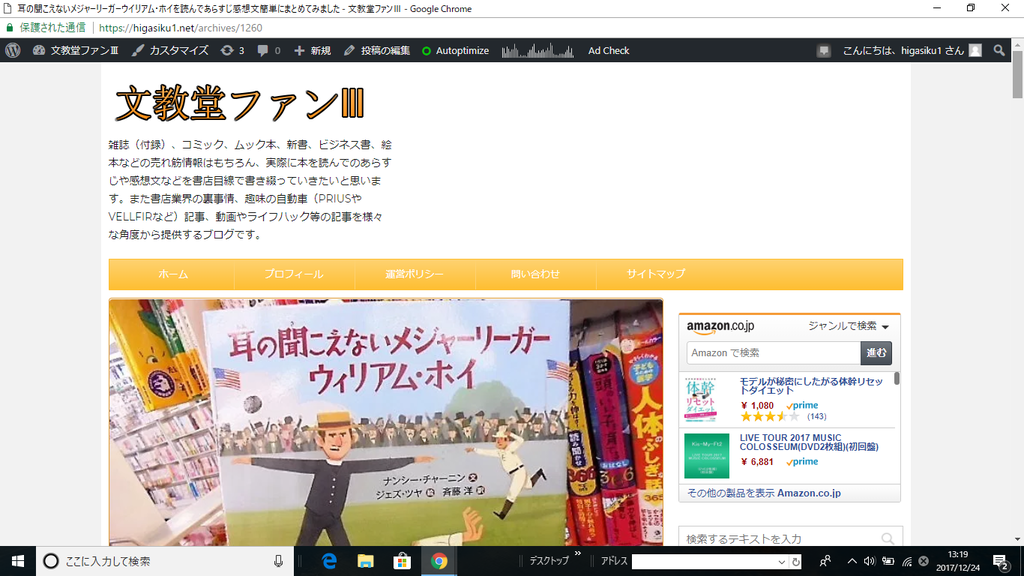Open LIVE TOUR 2017 MUSIC COLOSSEUM link
The width and height of the screenshot is (1024, 576).
click(x=809, y=442)
